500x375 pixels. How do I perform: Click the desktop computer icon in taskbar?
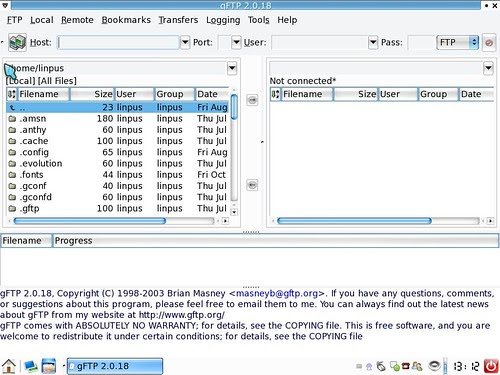click(31, 366)
